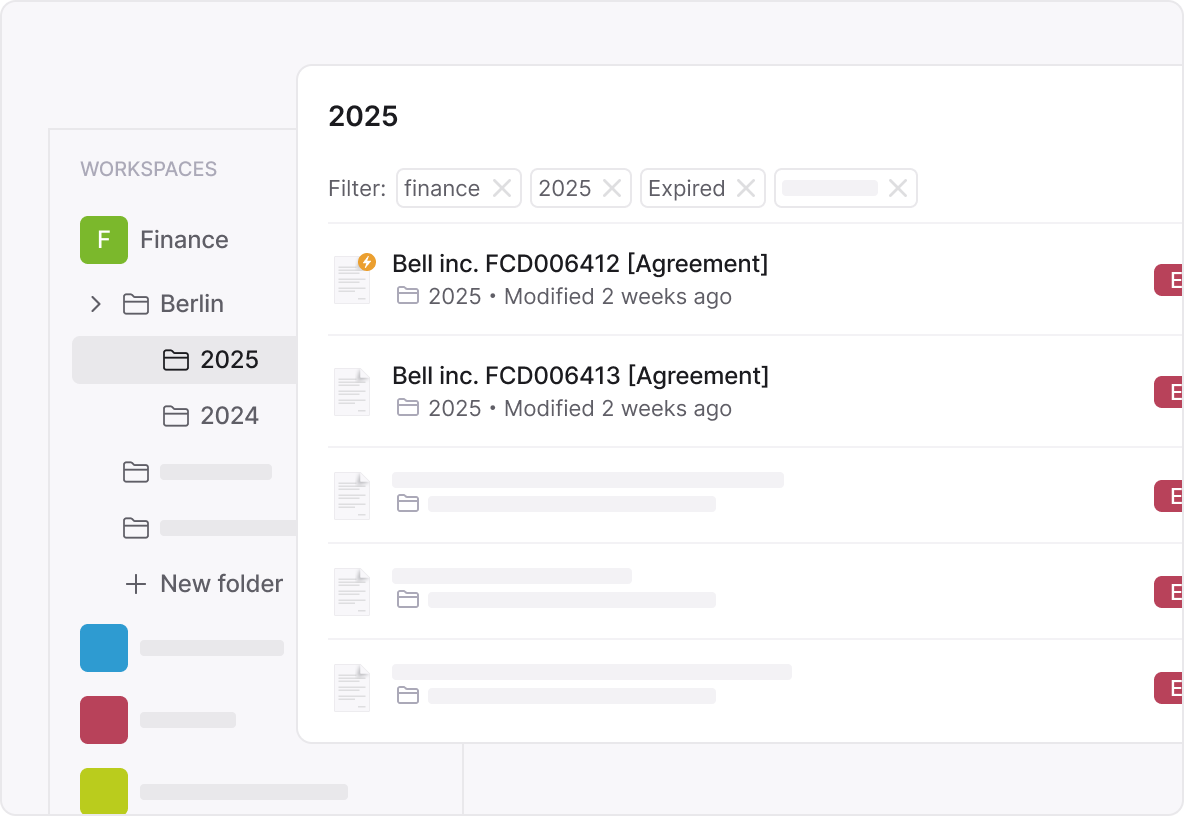Image resolution: width=1184 pixels, height=816 pixels.
Task: Click the document icon for Bell inc. FCD006413
Action: pos(352,391)
